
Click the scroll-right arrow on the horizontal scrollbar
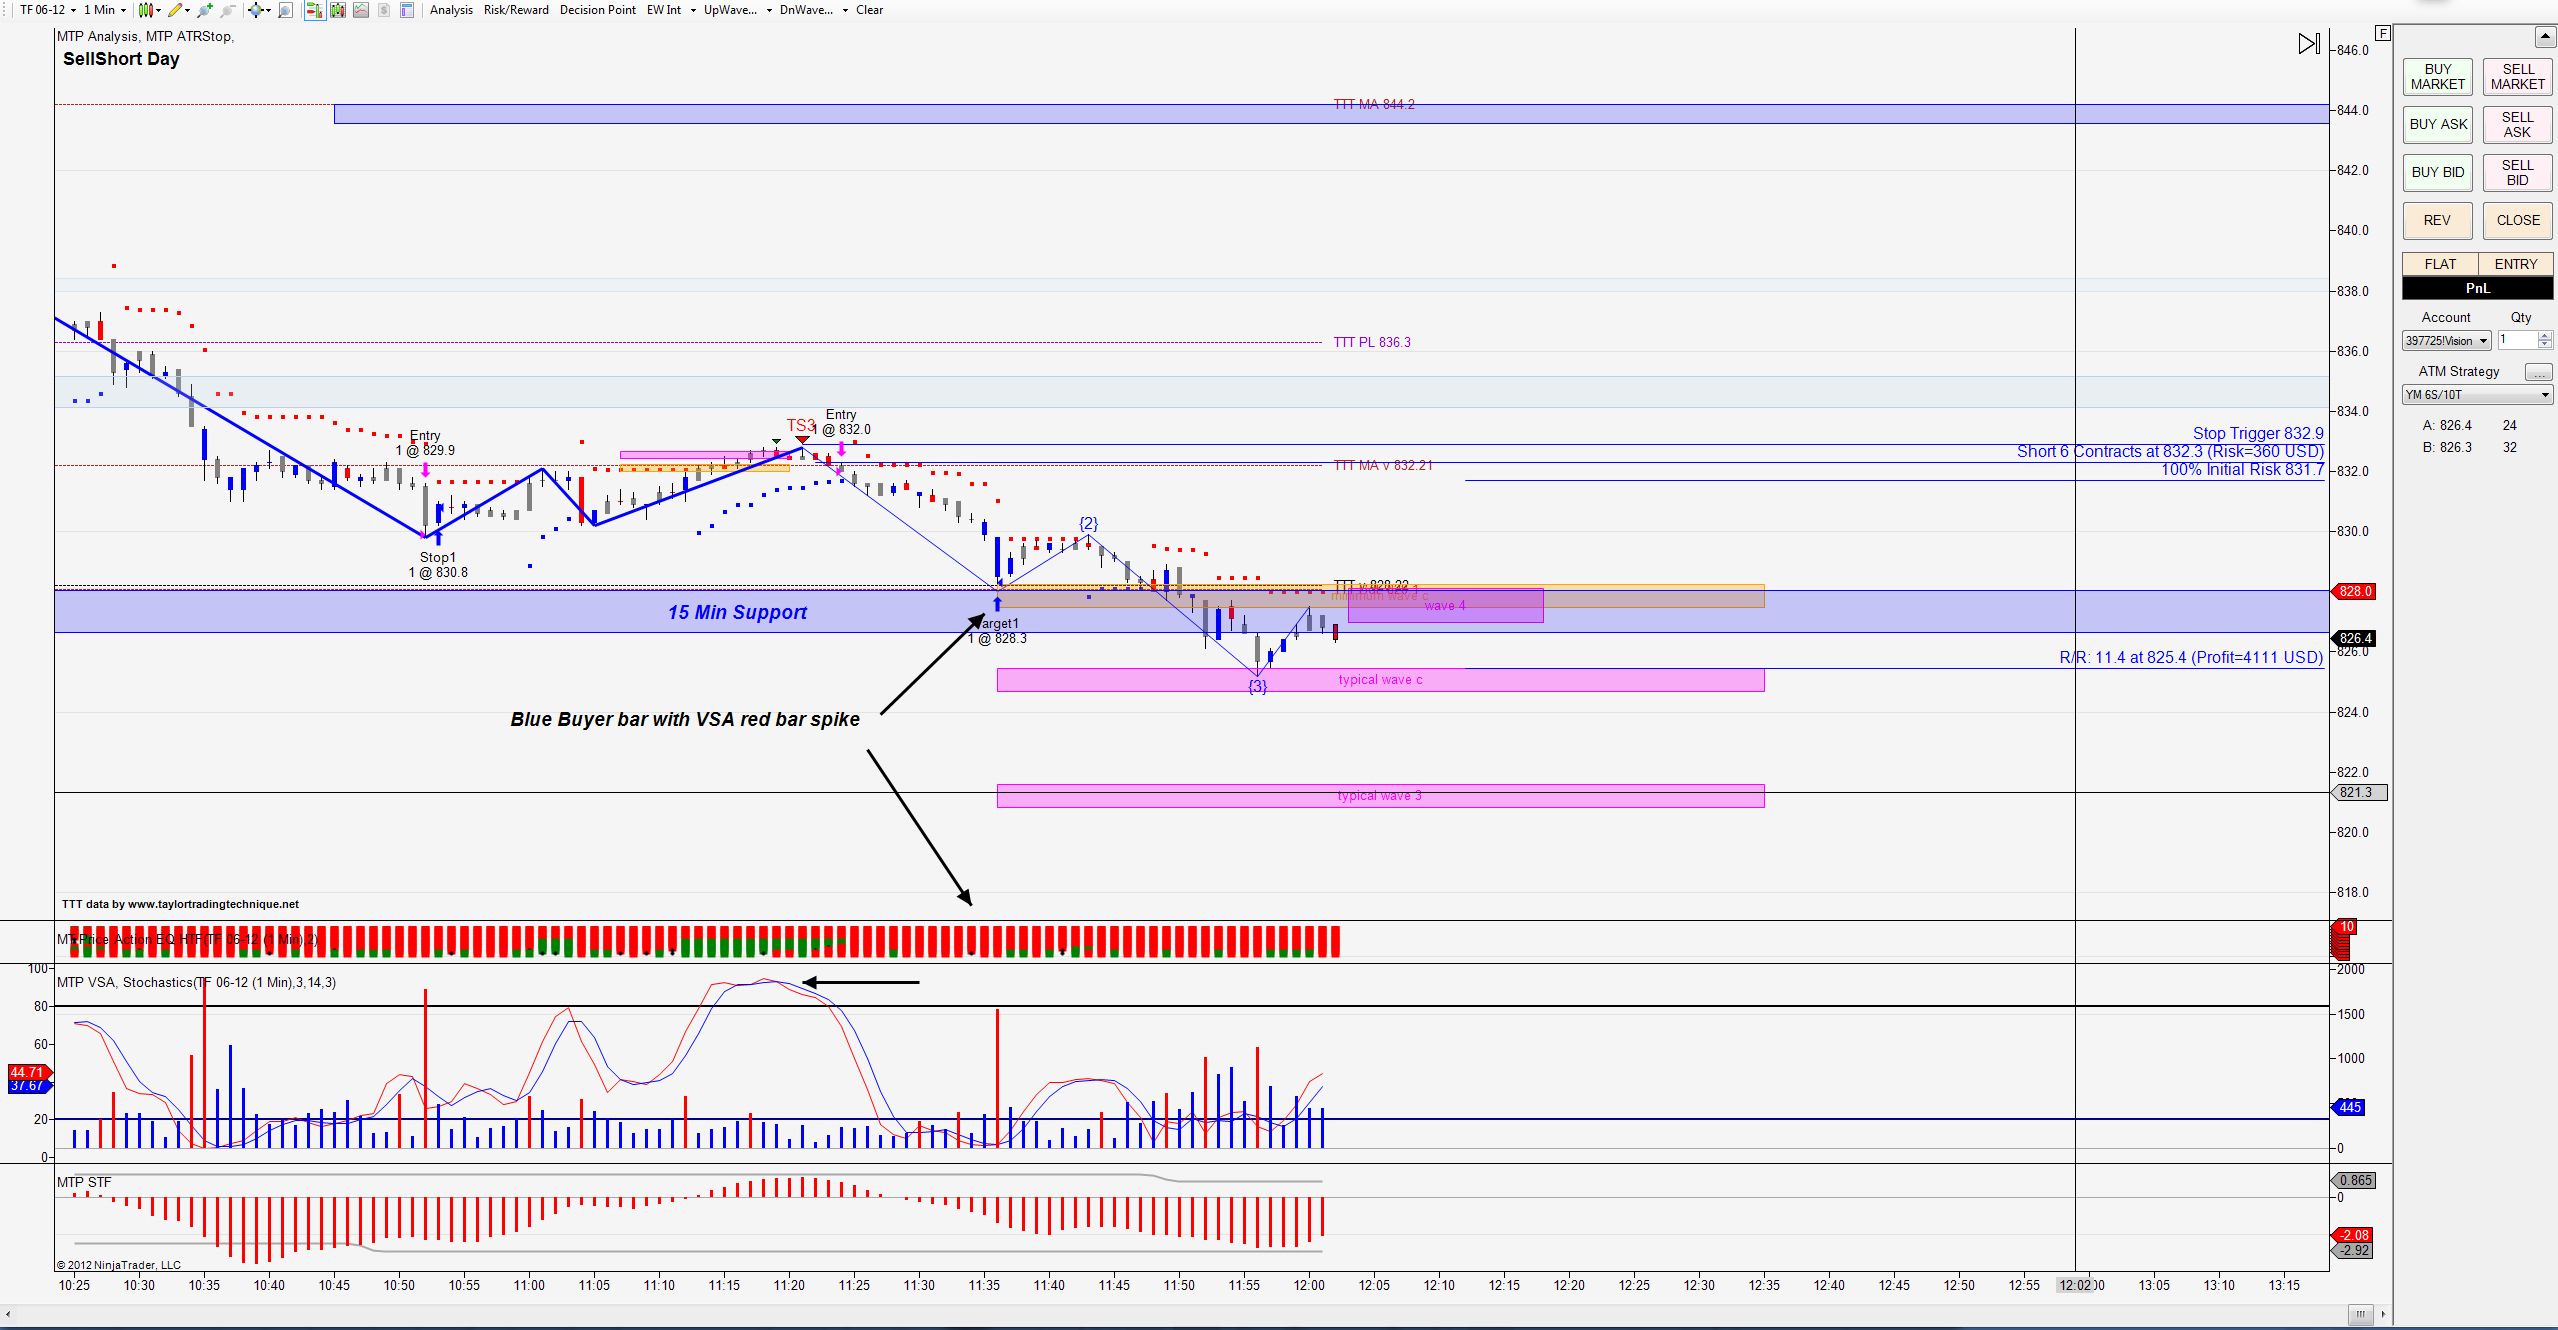tap(2384, 1314)
